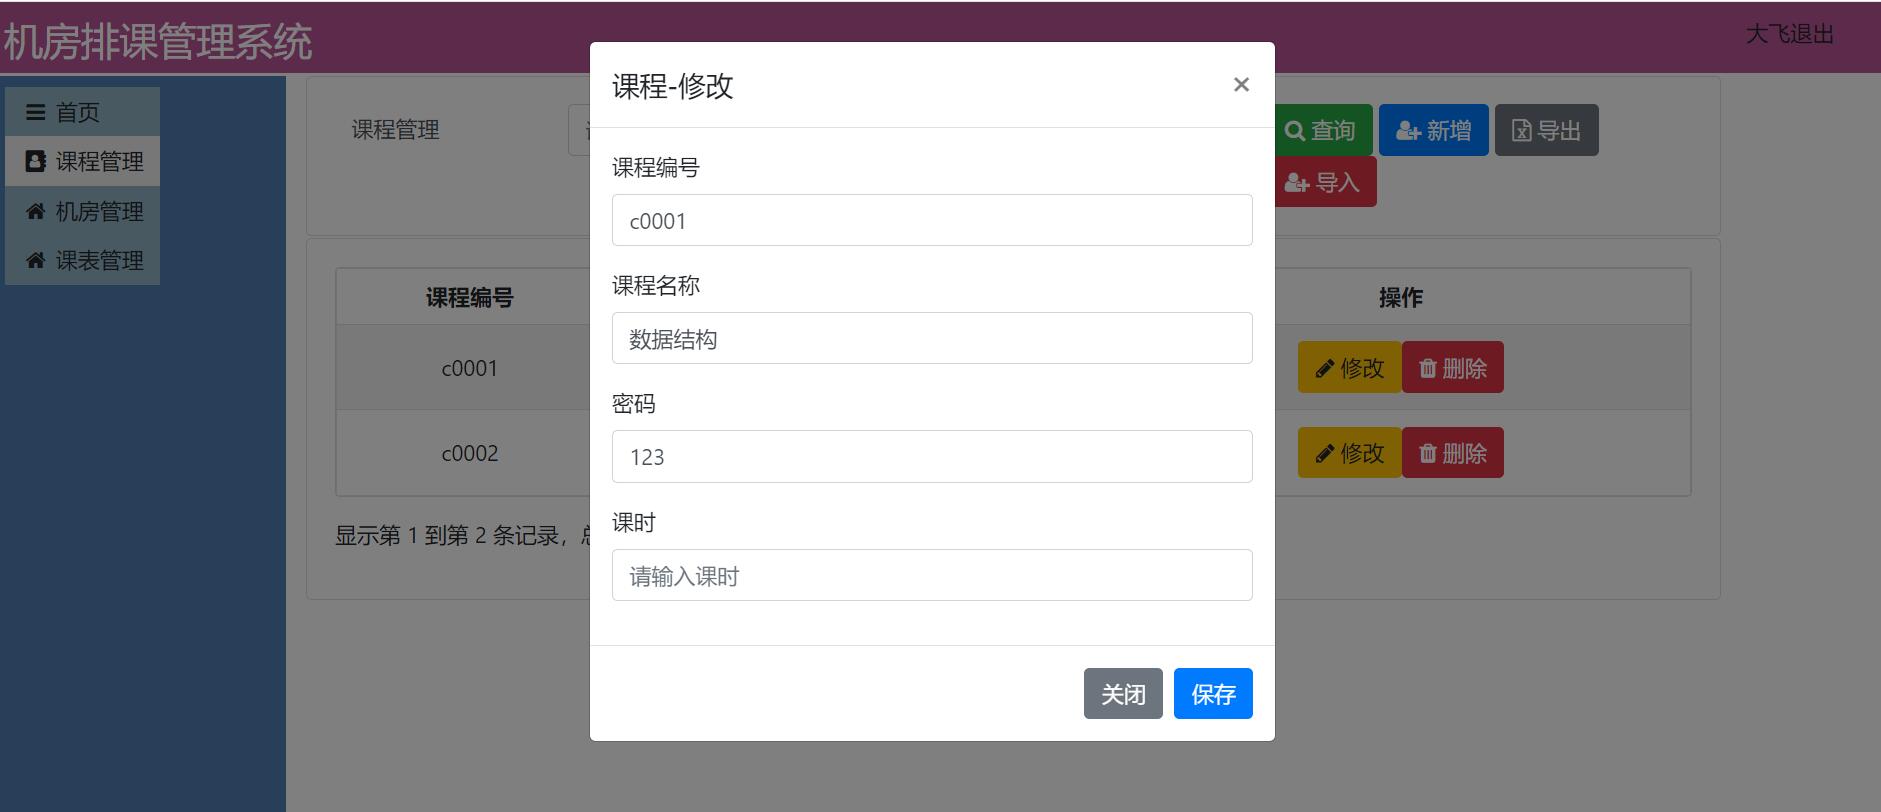Click the 课时 input field

(932, 575)
